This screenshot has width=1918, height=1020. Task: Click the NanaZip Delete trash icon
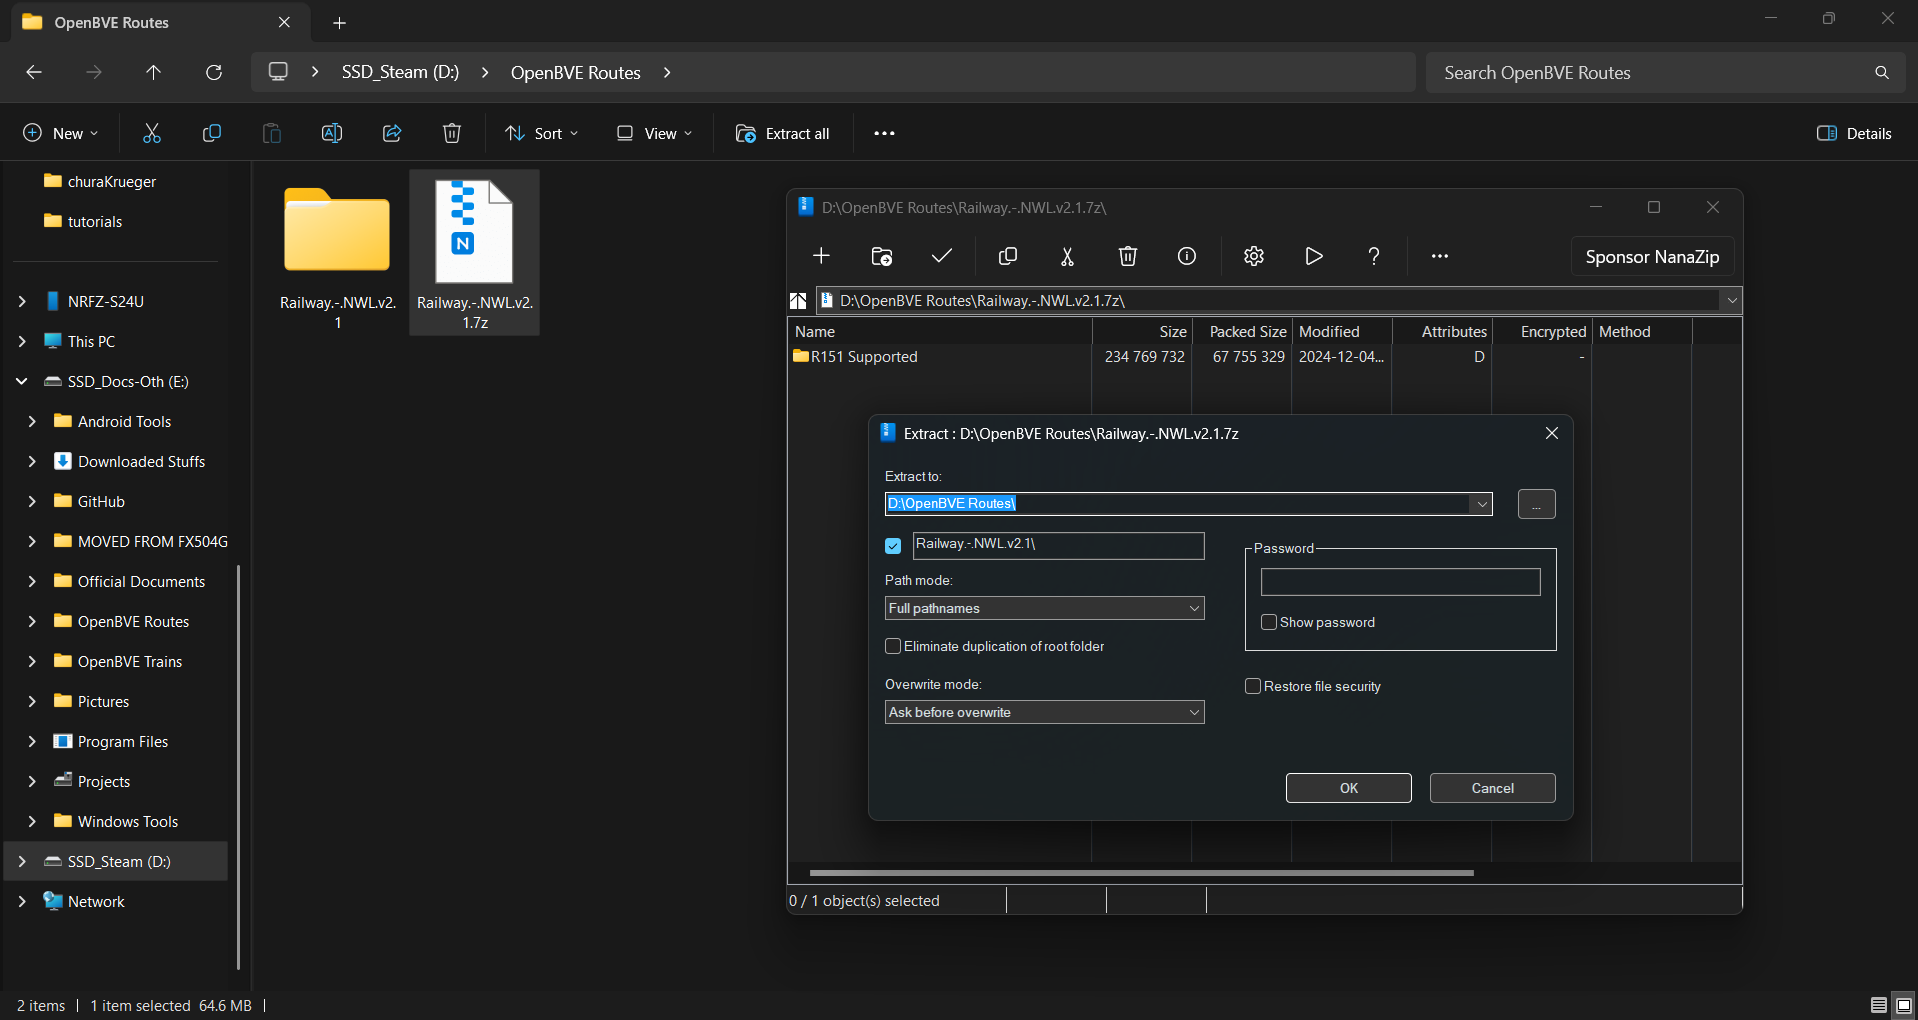pyautogui.click(x=1127, y=256)
